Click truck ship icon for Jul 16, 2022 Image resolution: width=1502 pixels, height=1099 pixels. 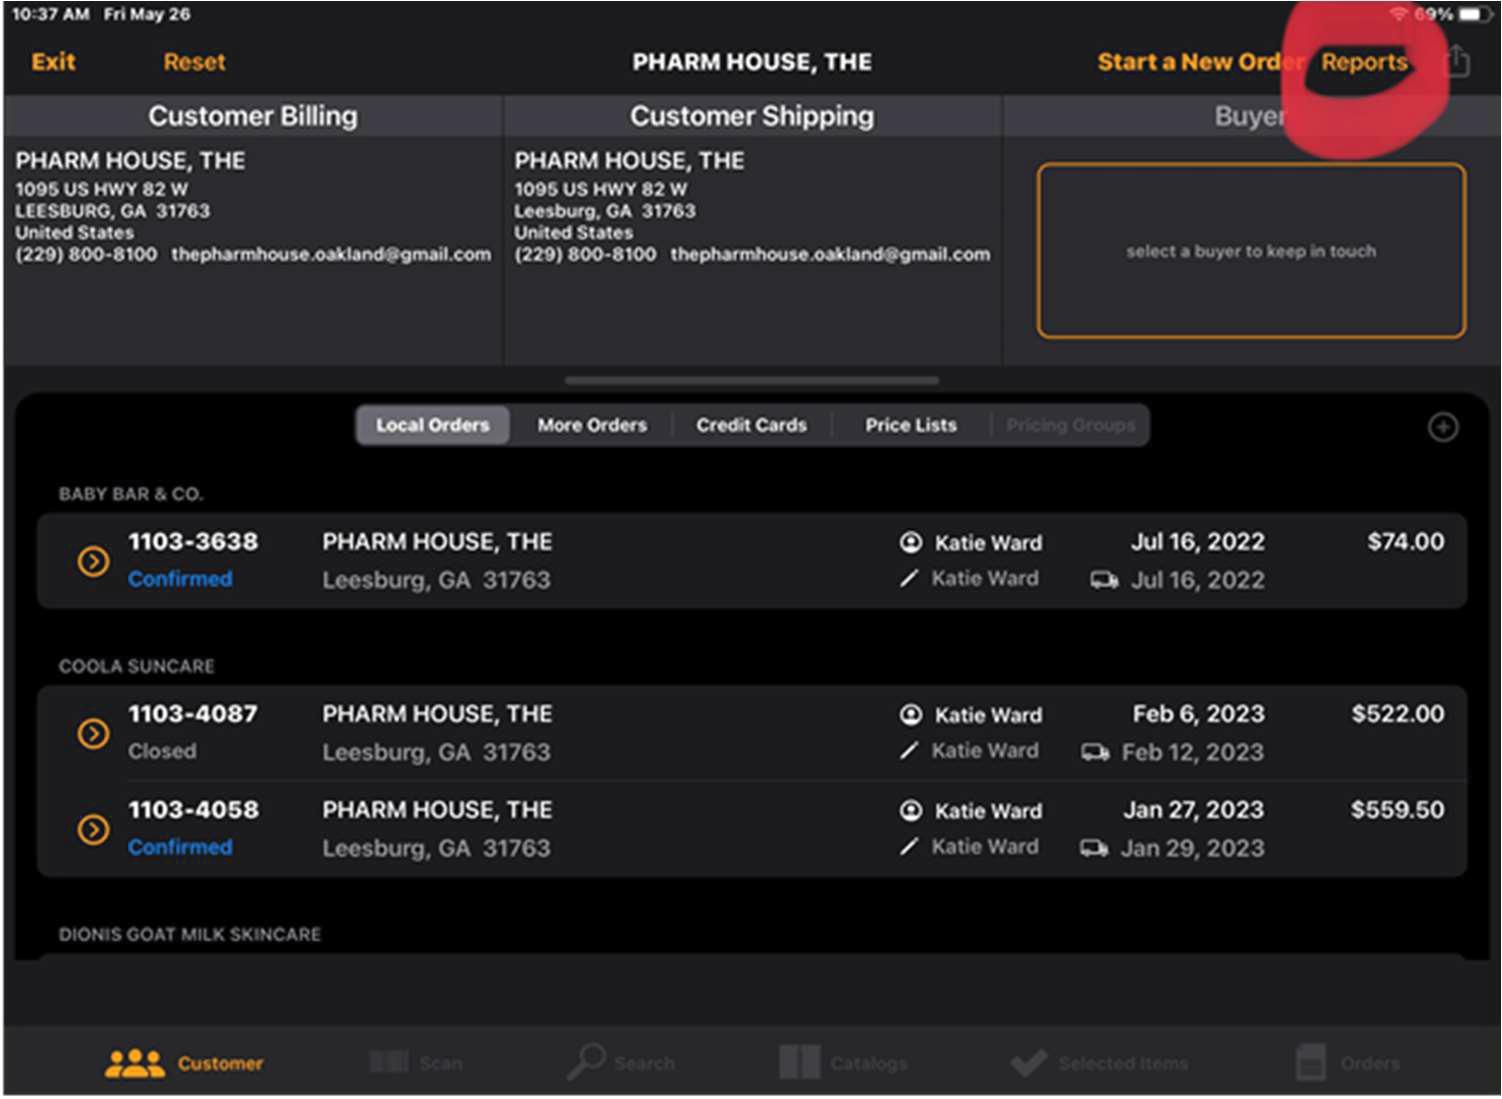click(x=1104, y=580)
